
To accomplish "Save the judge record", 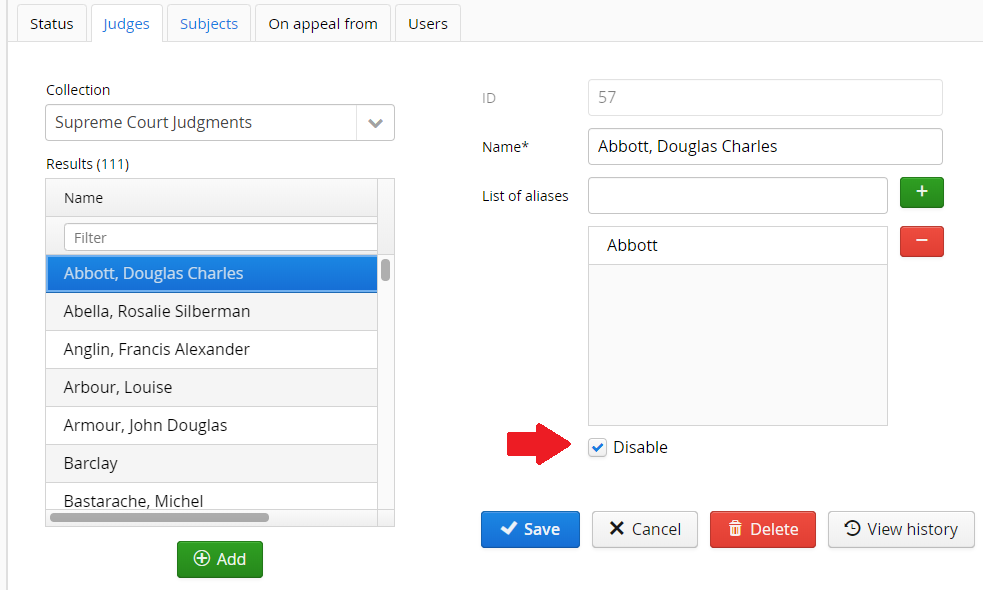I will [x=530, y=529].
